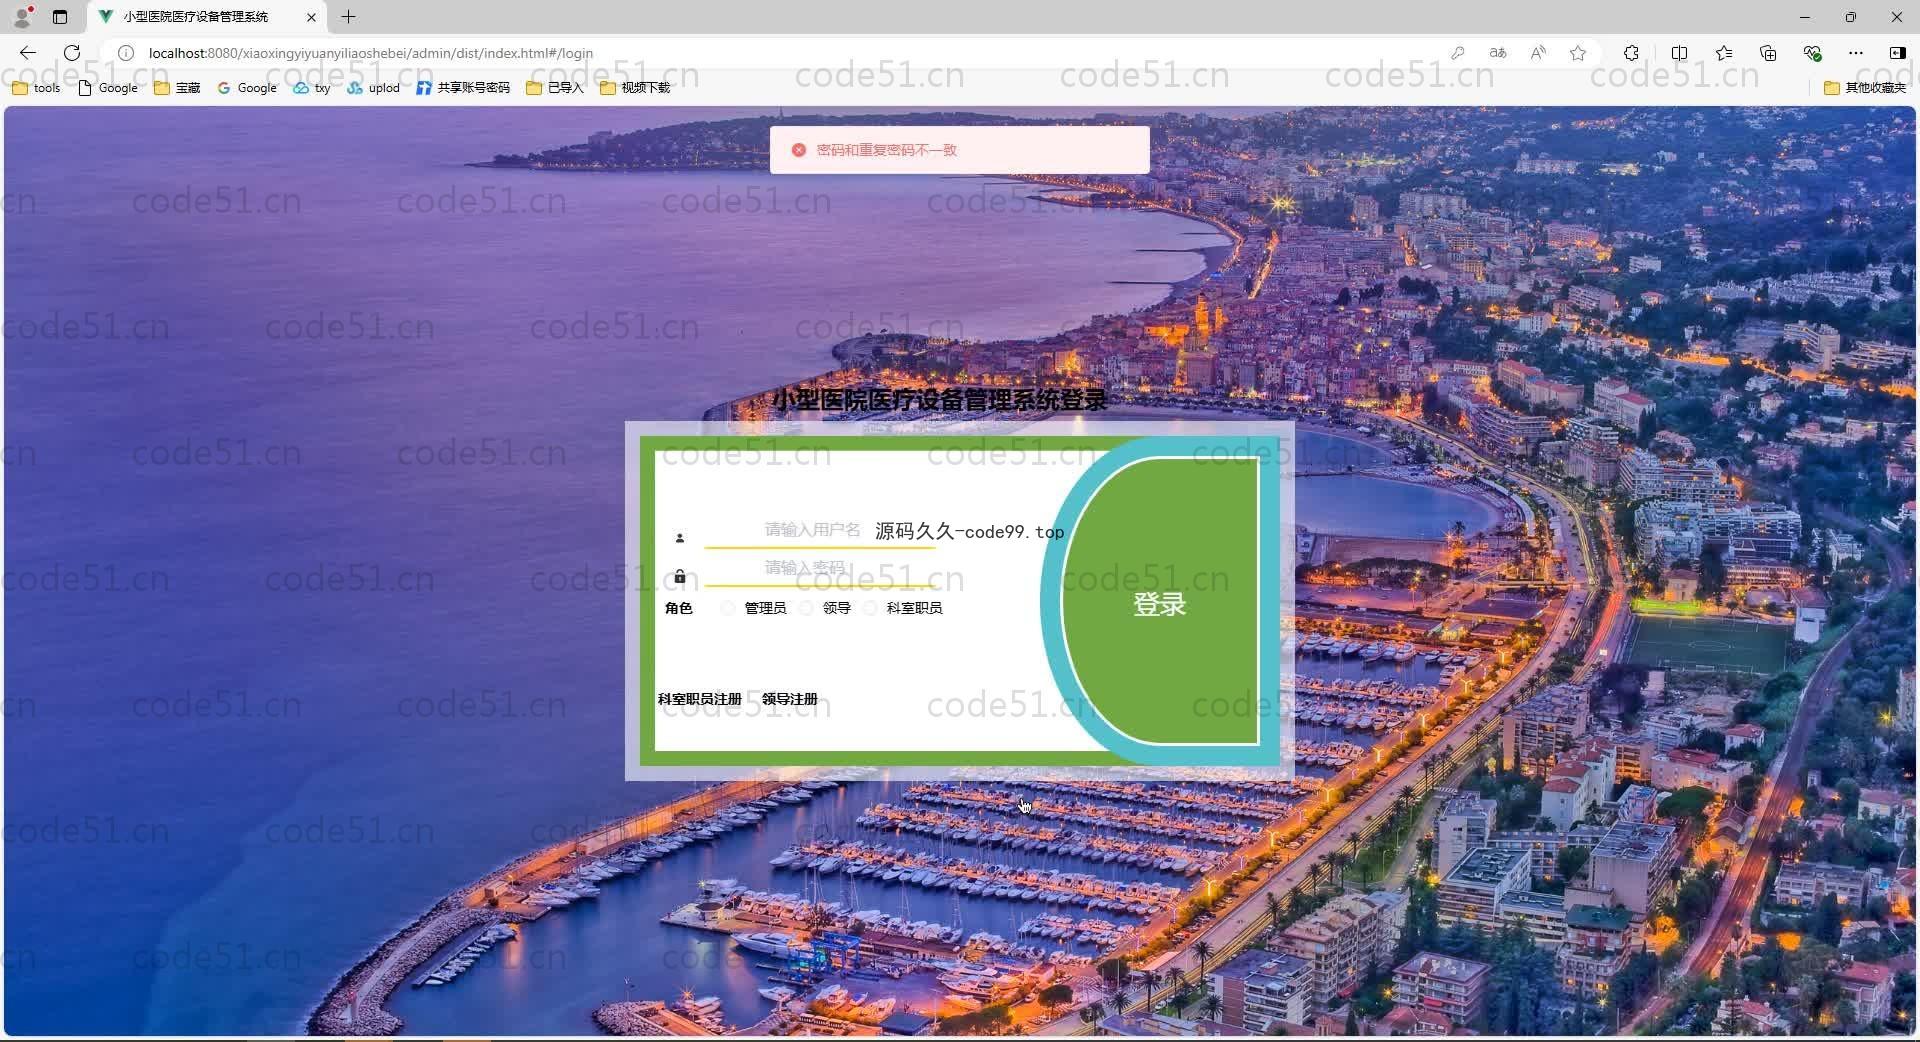This screenshot has height=1042, width=1920.
Task: Click the 小型医院医疗设备管理系统登录 heading
Action: [x=939, y=400]
